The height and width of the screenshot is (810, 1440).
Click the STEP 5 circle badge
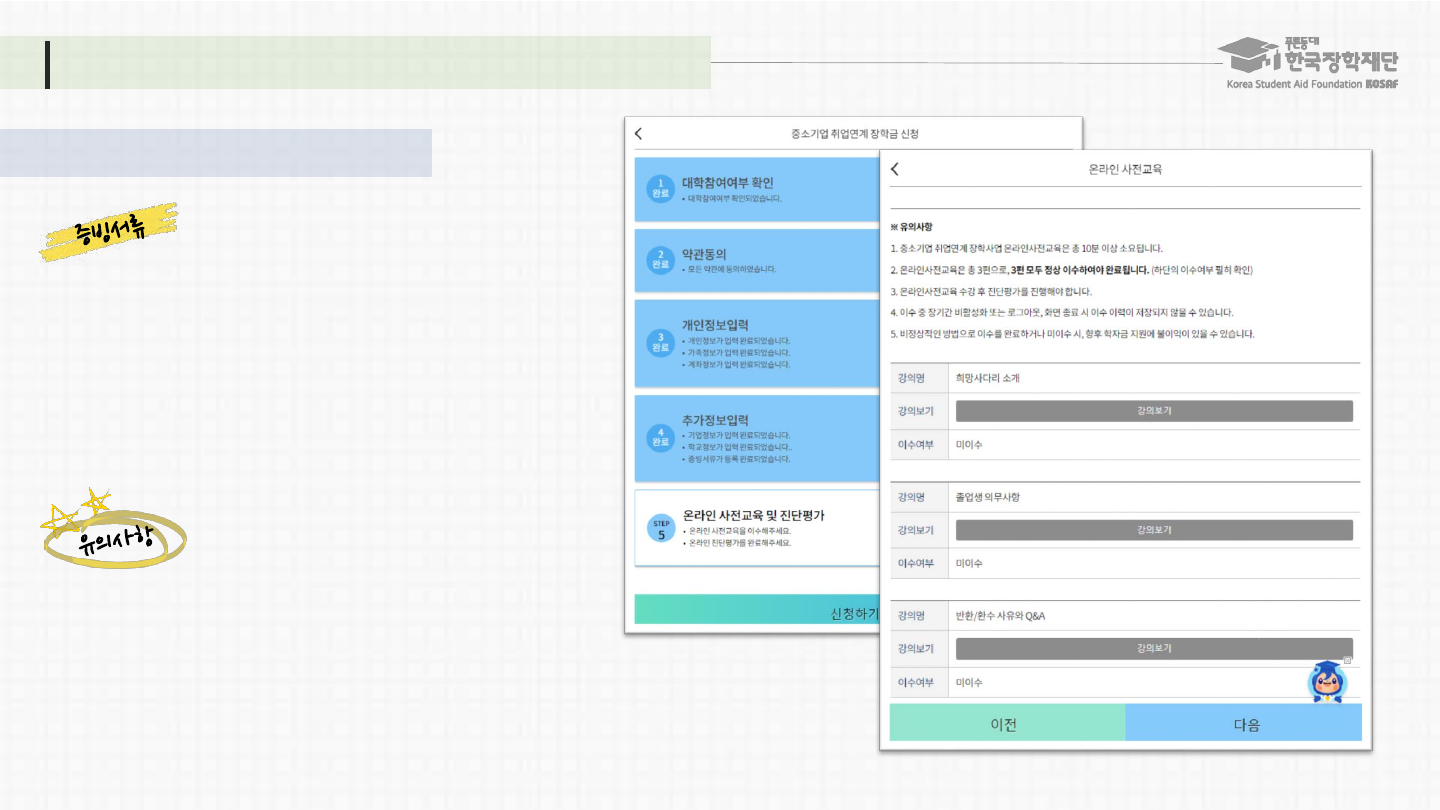[x=661, y=529]
